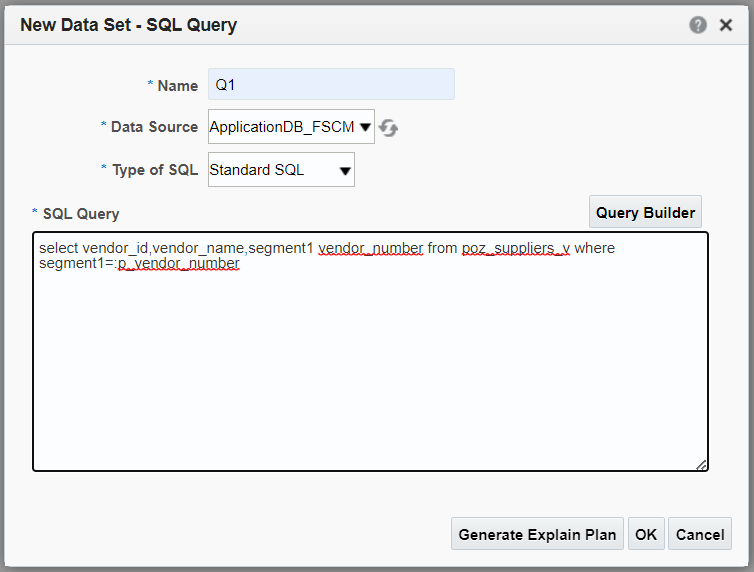
Task: Click the dialog title New Data Set - SQL Query
Action: pyautogui.click(x=129, y=25)
